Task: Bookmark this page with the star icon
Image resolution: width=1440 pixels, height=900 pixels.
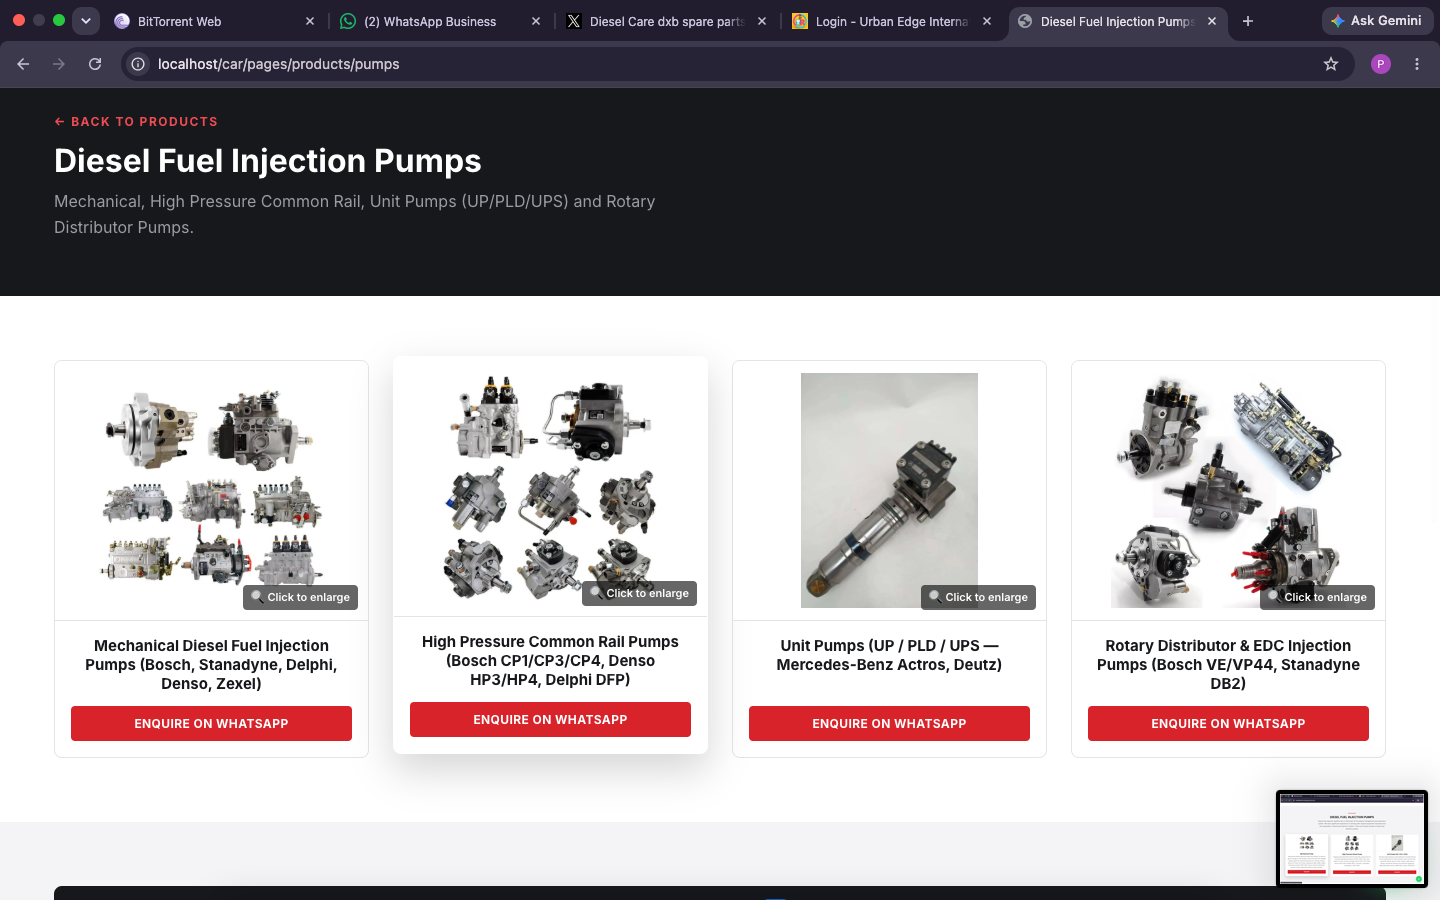Action: pos(1331,64)
